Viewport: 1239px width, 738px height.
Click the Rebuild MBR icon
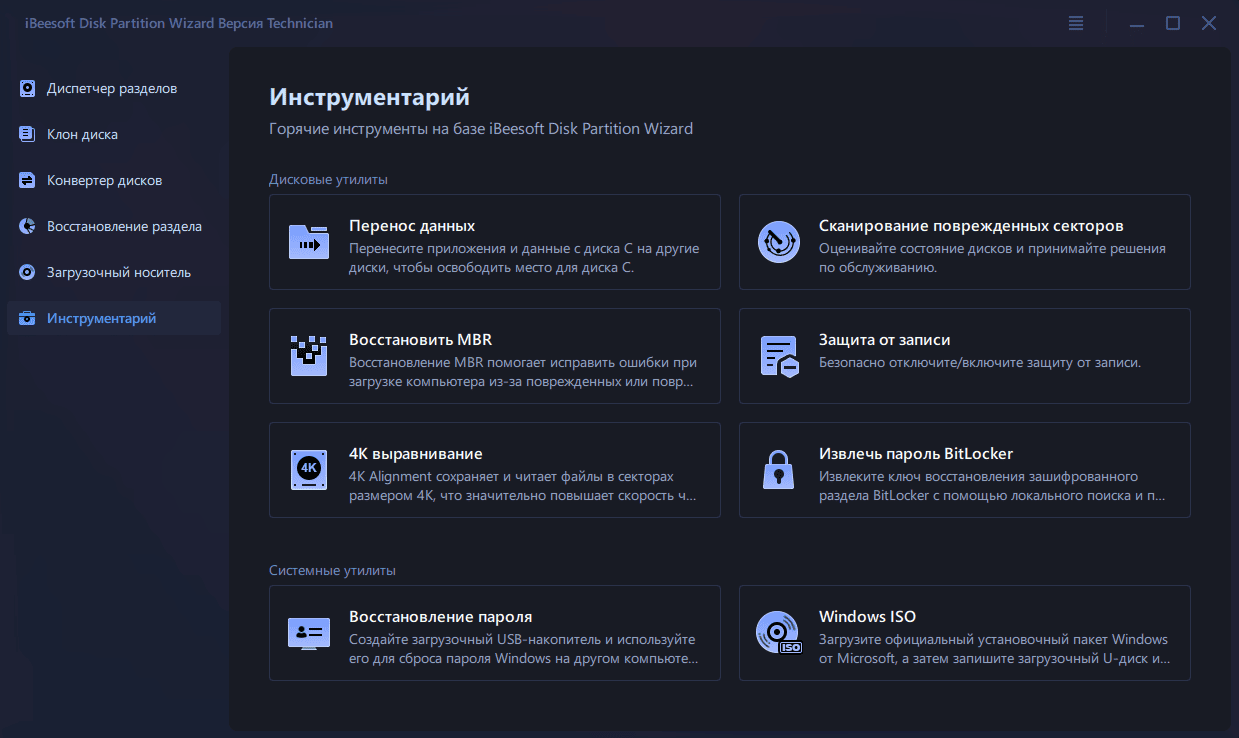tap(309, 356)
